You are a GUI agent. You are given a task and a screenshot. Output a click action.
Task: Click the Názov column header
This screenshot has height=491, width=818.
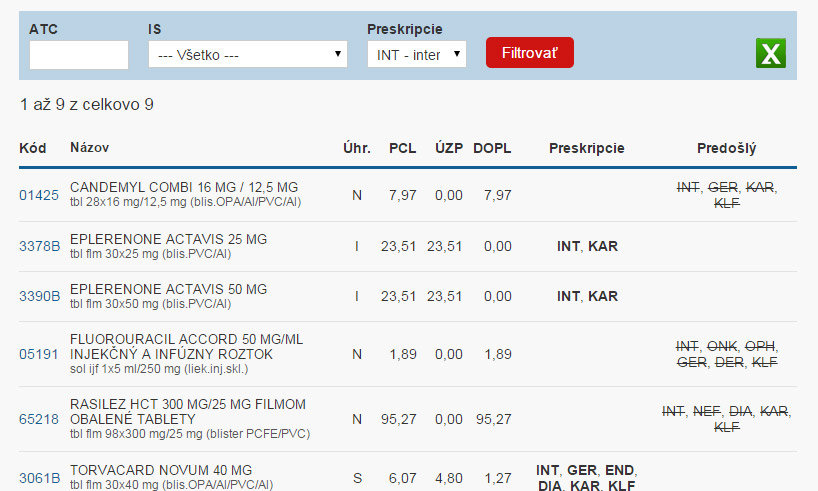pyautogui.click(x=90, y=148)
